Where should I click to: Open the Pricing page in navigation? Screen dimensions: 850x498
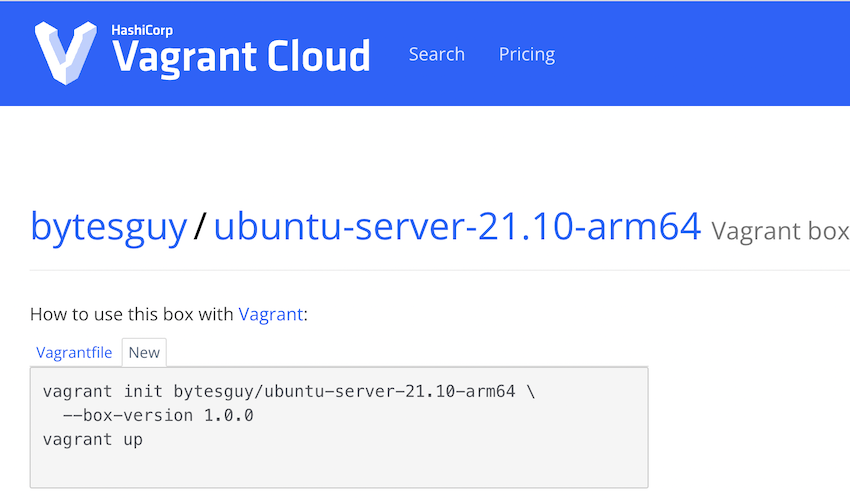526,54
